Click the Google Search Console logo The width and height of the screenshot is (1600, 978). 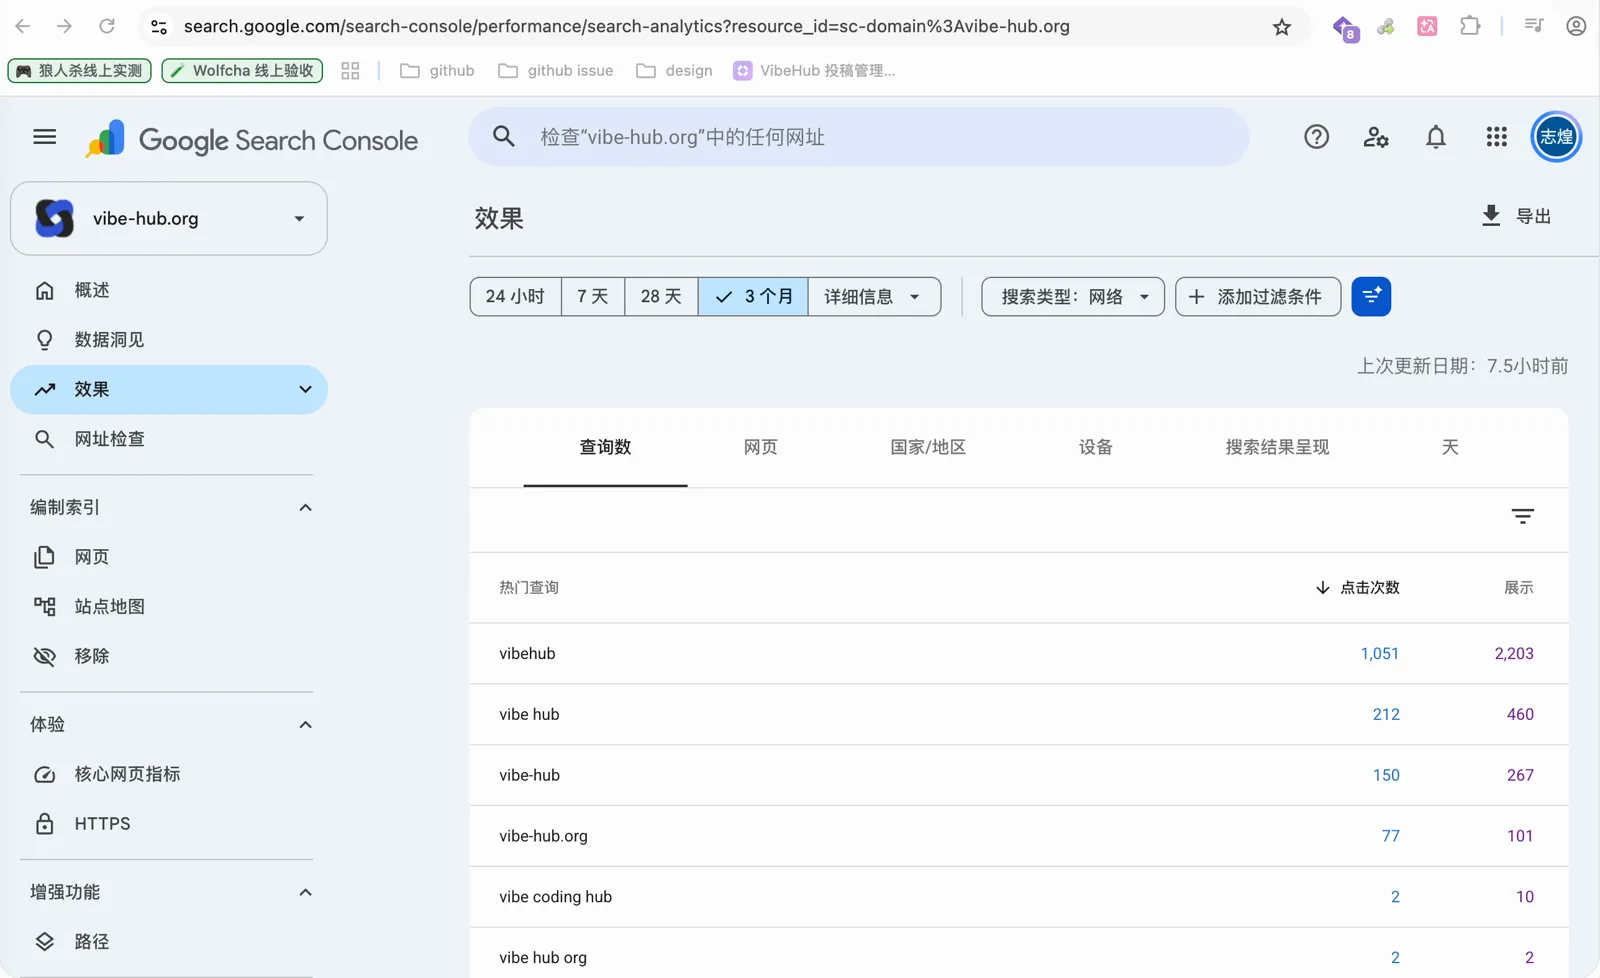tap(251, 140)
